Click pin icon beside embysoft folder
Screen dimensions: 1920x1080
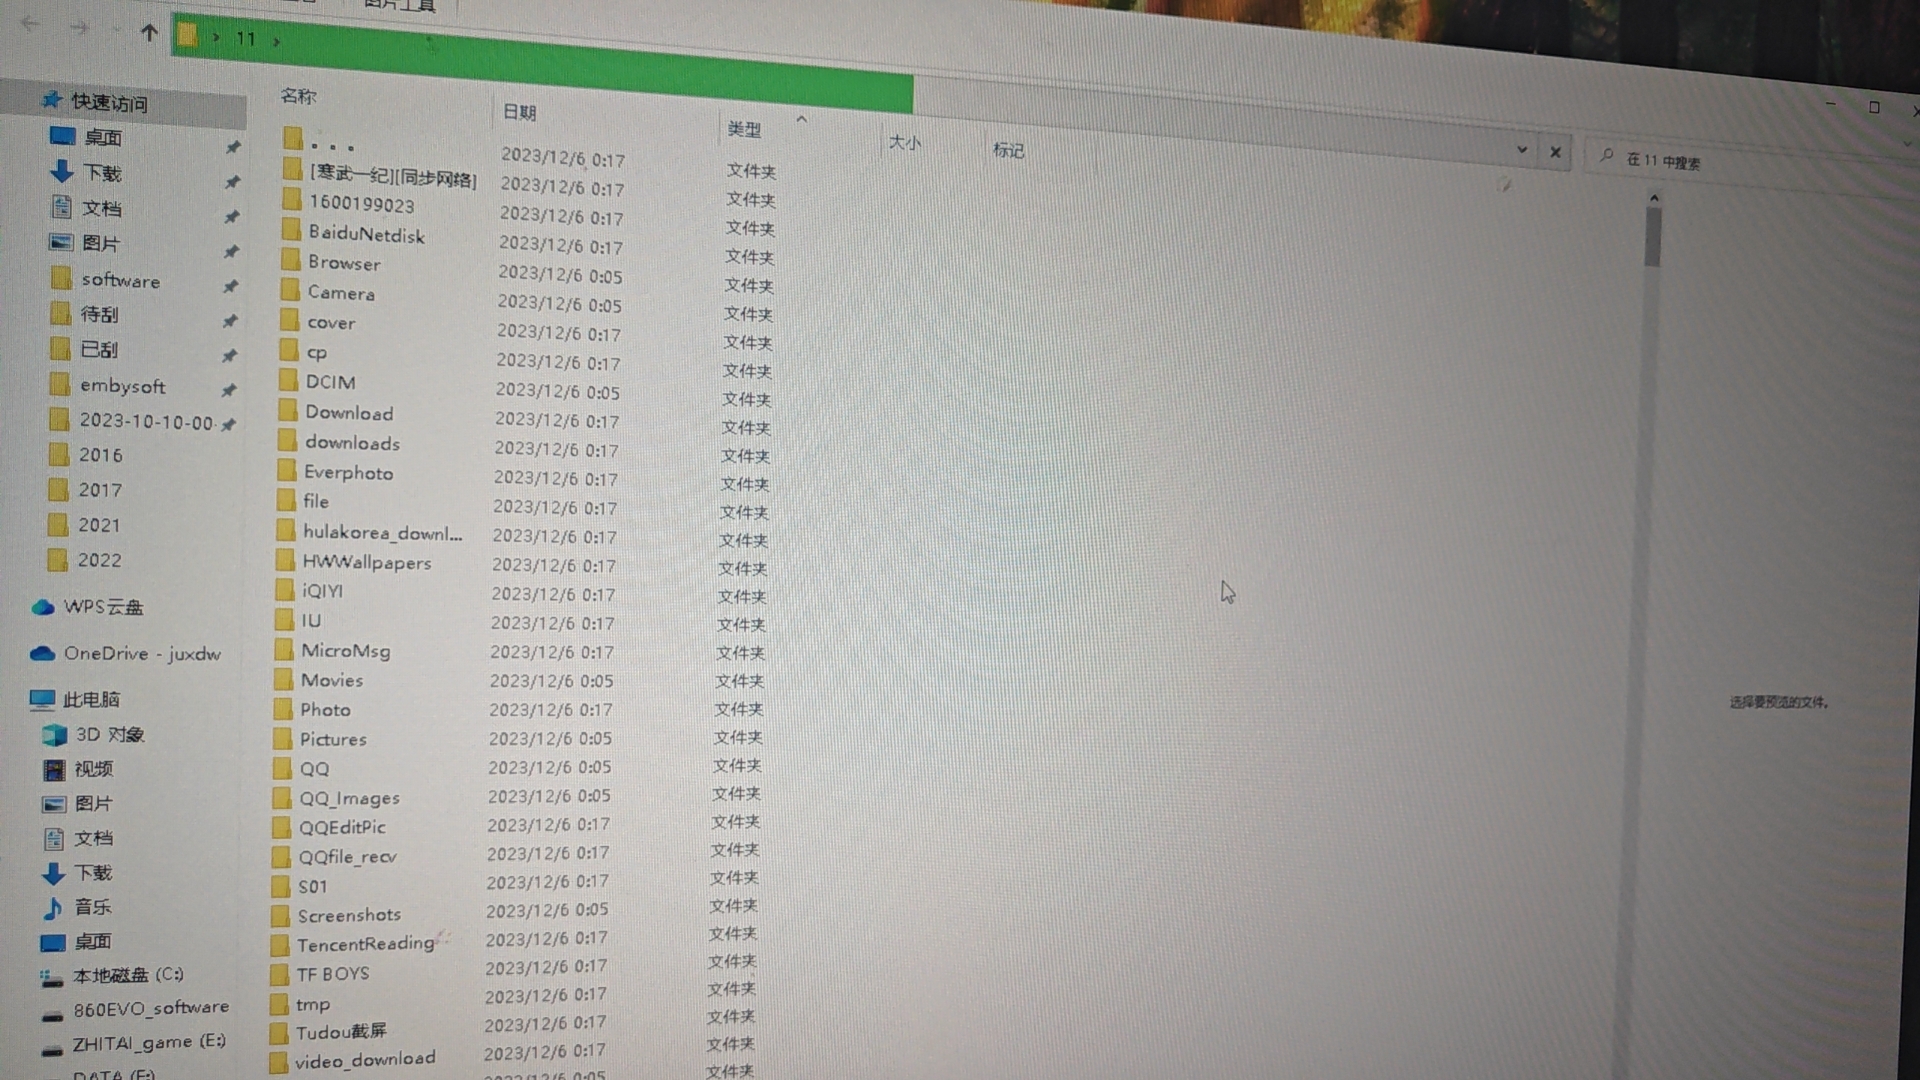coord(228,390)
